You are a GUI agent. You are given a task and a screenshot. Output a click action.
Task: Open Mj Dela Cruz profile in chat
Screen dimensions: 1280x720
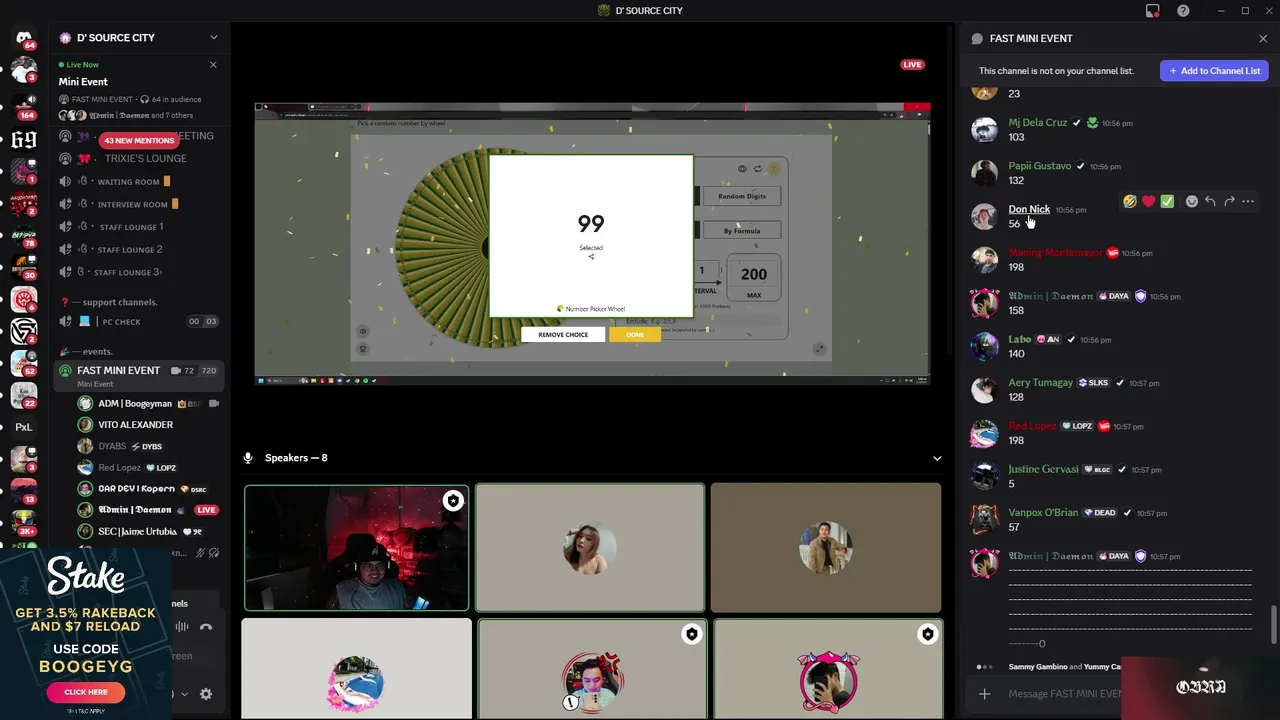[1037, 122]
